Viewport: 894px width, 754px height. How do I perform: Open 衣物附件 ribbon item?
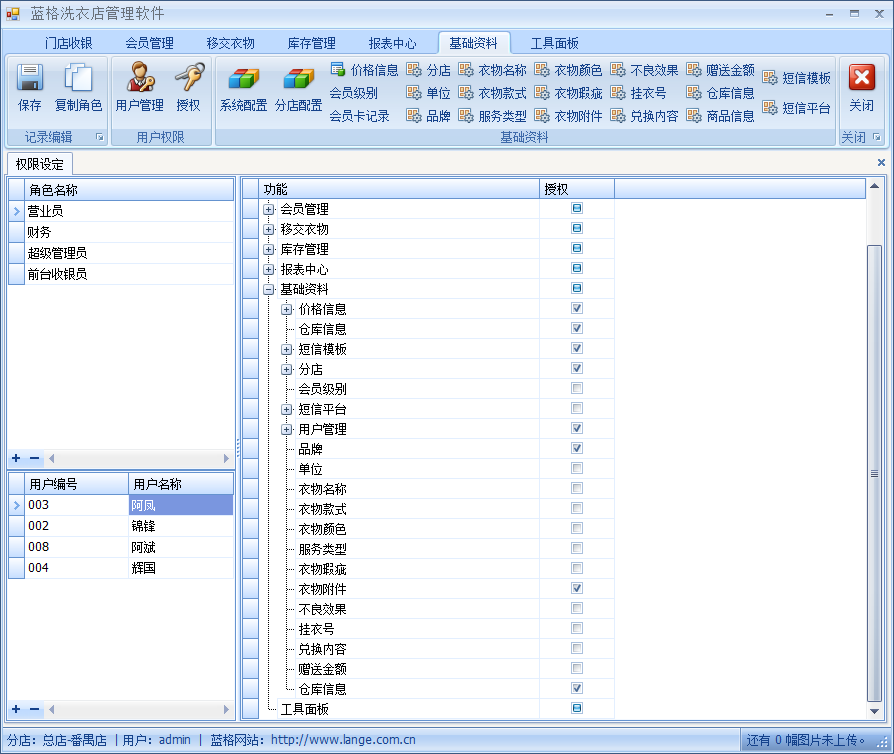coord(568,116)
